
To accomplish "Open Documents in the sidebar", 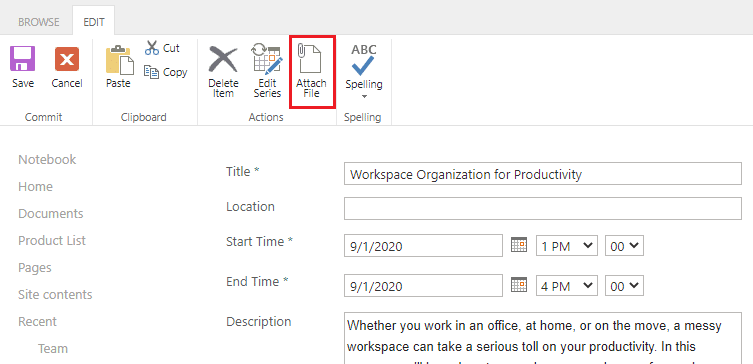I will click(x=51, y=213).
